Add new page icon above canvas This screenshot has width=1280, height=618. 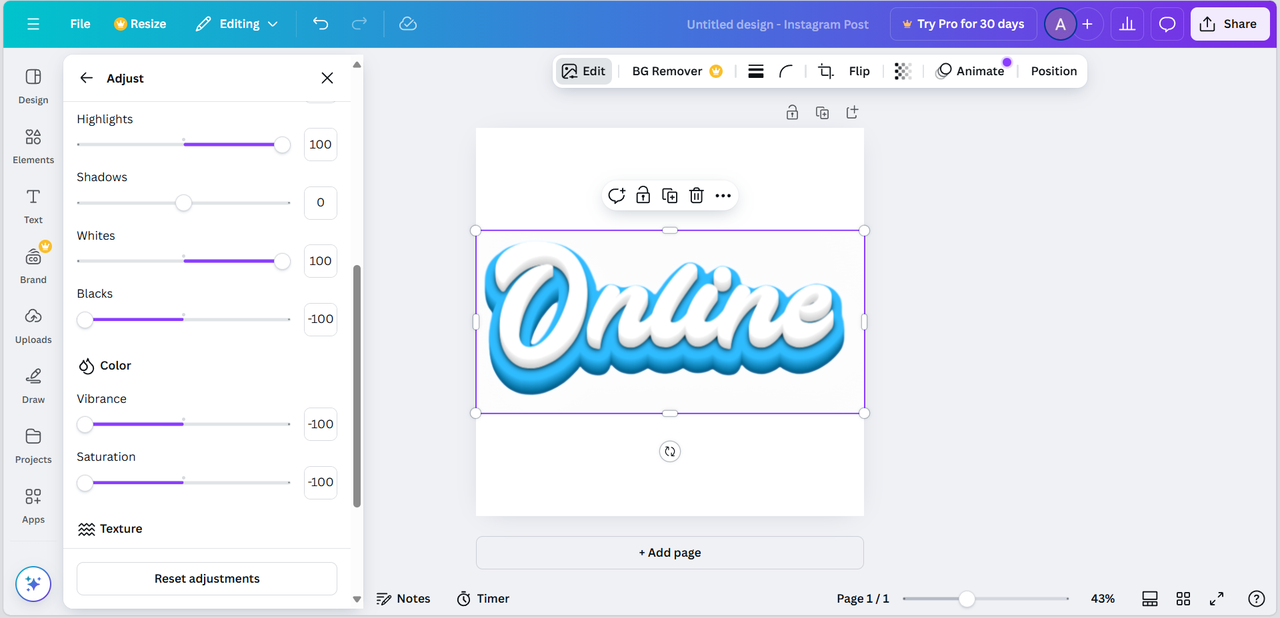852,113
